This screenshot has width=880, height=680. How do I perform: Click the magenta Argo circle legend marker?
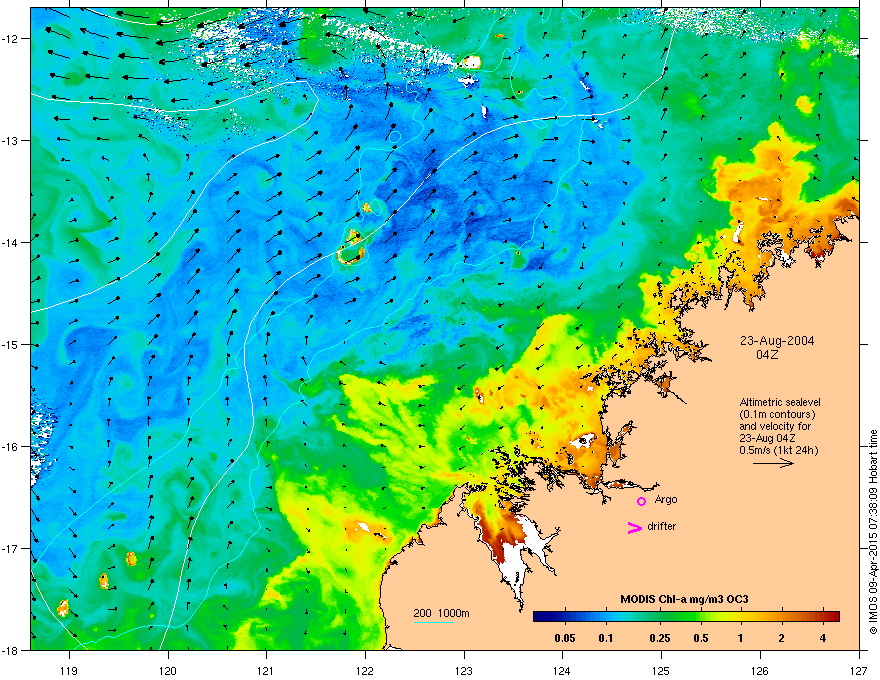[x=641, y=501]
